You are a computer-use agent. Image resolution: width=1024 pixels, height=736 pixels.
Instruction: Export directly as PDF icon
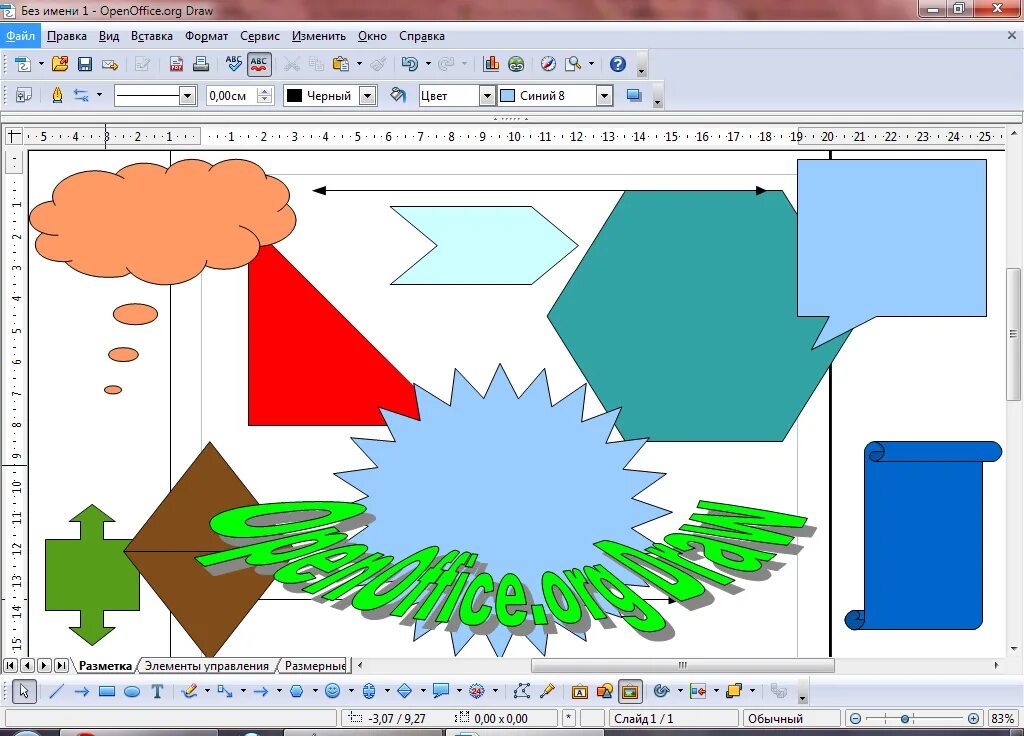(176, 64)
